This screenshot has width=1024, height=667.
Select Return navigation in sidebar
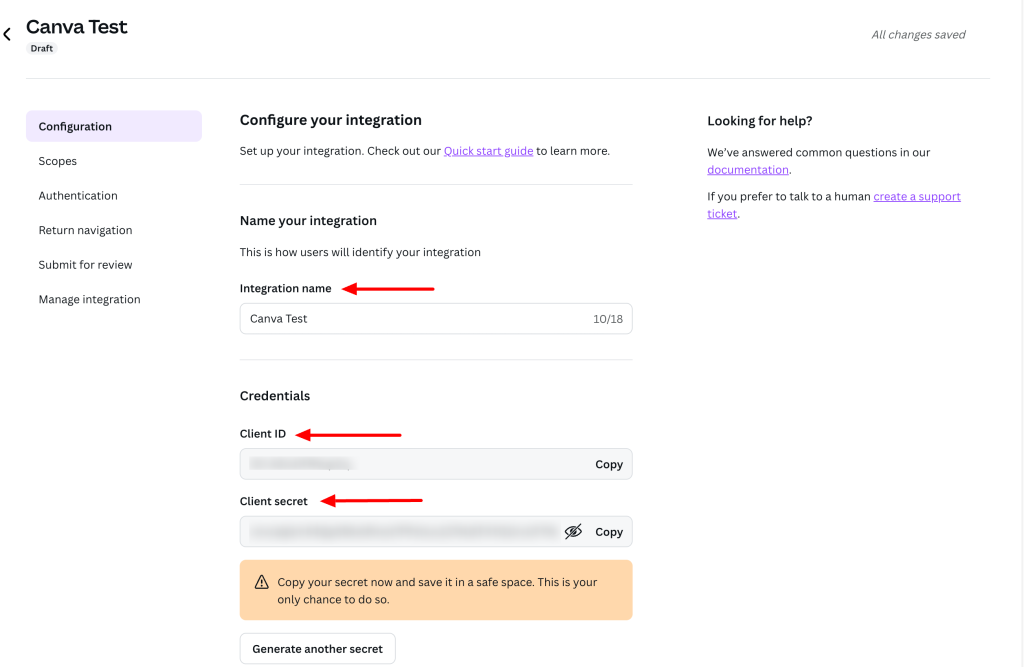85,230
